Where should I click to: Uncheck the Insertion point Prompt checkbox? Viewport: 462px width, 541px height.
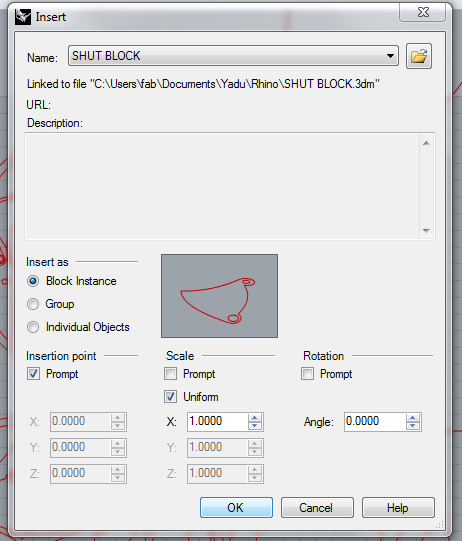[x=33, y=374]
